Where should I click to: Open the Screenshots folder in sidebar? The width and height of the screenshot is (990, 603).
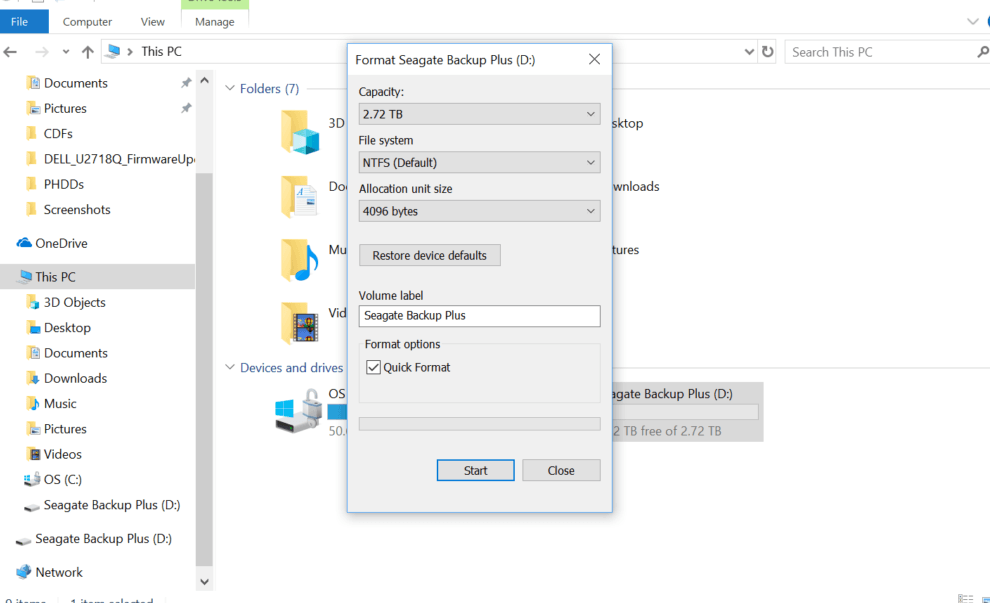77,210
